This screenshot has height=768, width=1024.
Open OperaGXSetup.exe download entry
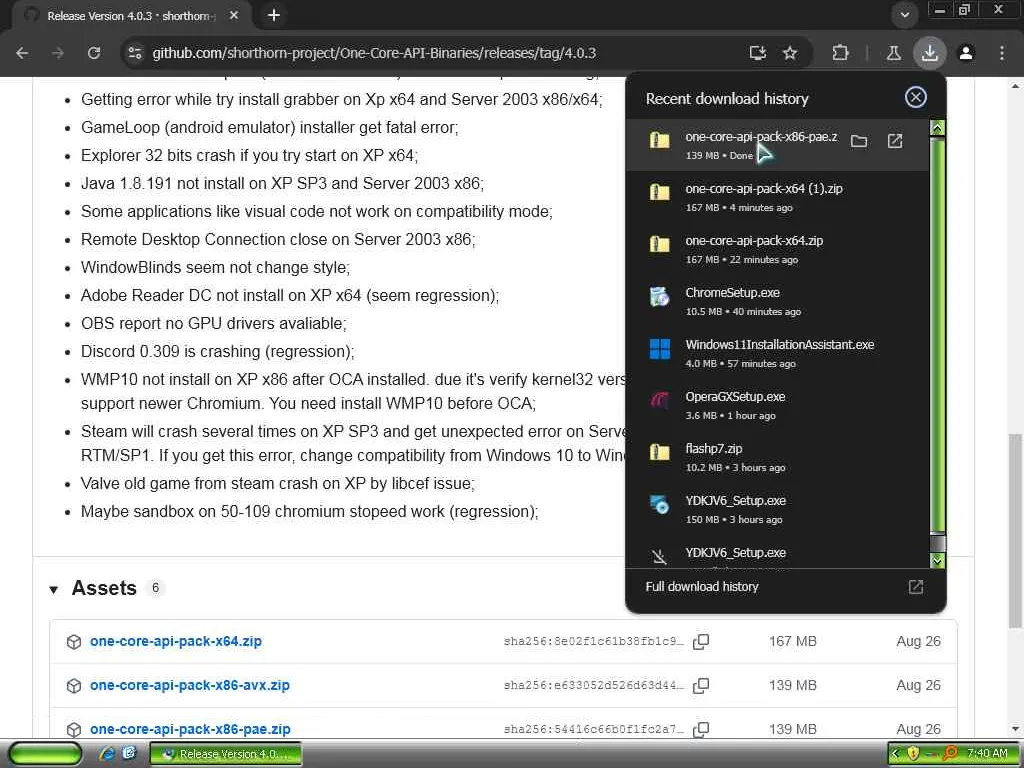[777, 405]
